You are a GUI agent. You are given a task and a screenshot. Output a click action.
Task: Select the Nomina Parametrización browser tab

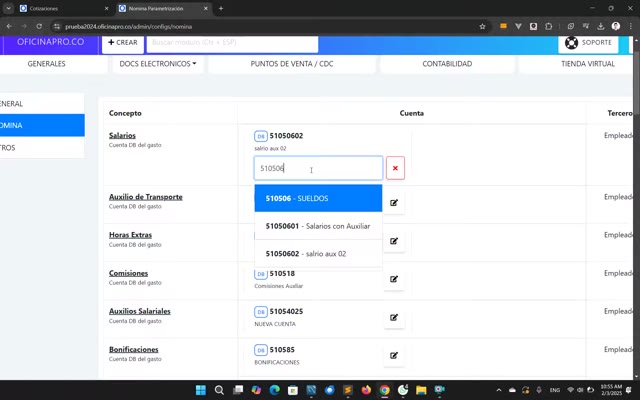click(x=162, y=8)
